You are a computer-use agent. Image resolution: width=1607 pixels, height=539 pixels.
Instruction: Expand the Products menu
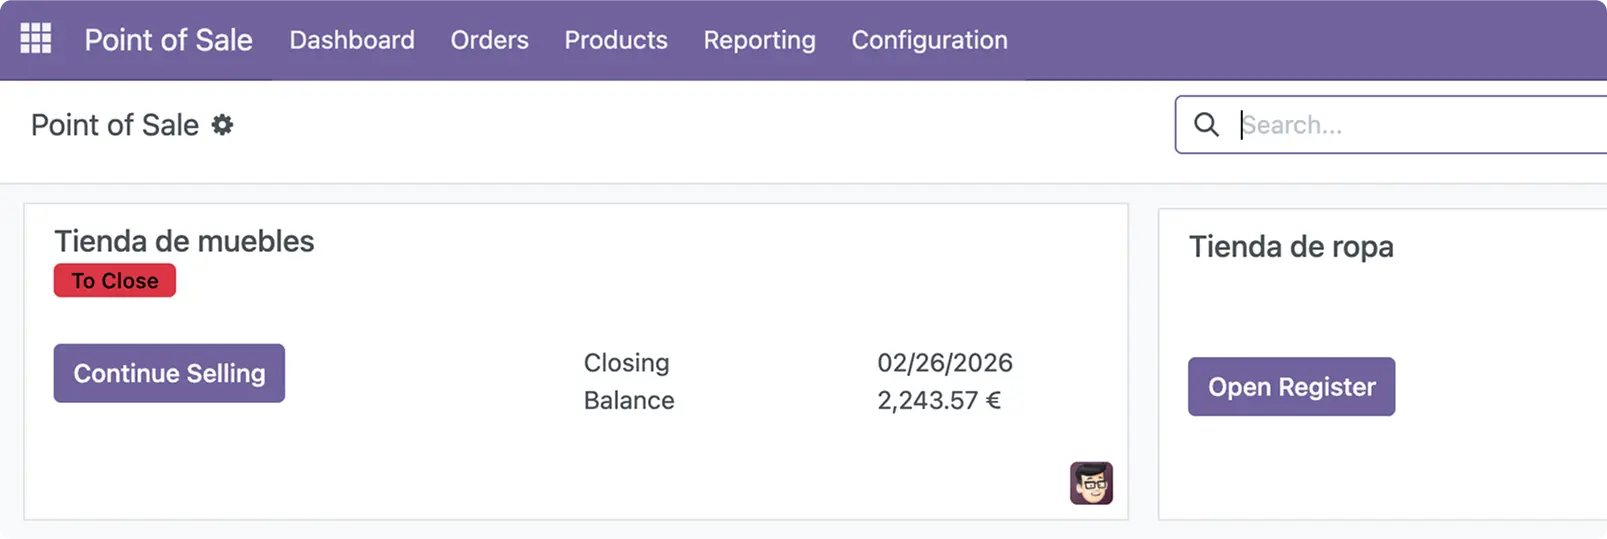[616, 40]
